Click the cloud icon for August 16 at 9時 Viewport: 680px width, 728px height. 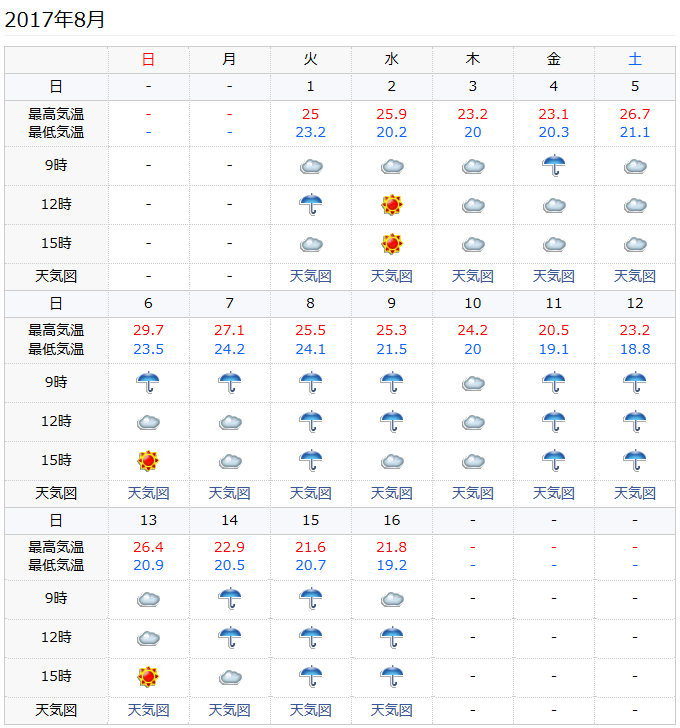click(x=392, y=599)
